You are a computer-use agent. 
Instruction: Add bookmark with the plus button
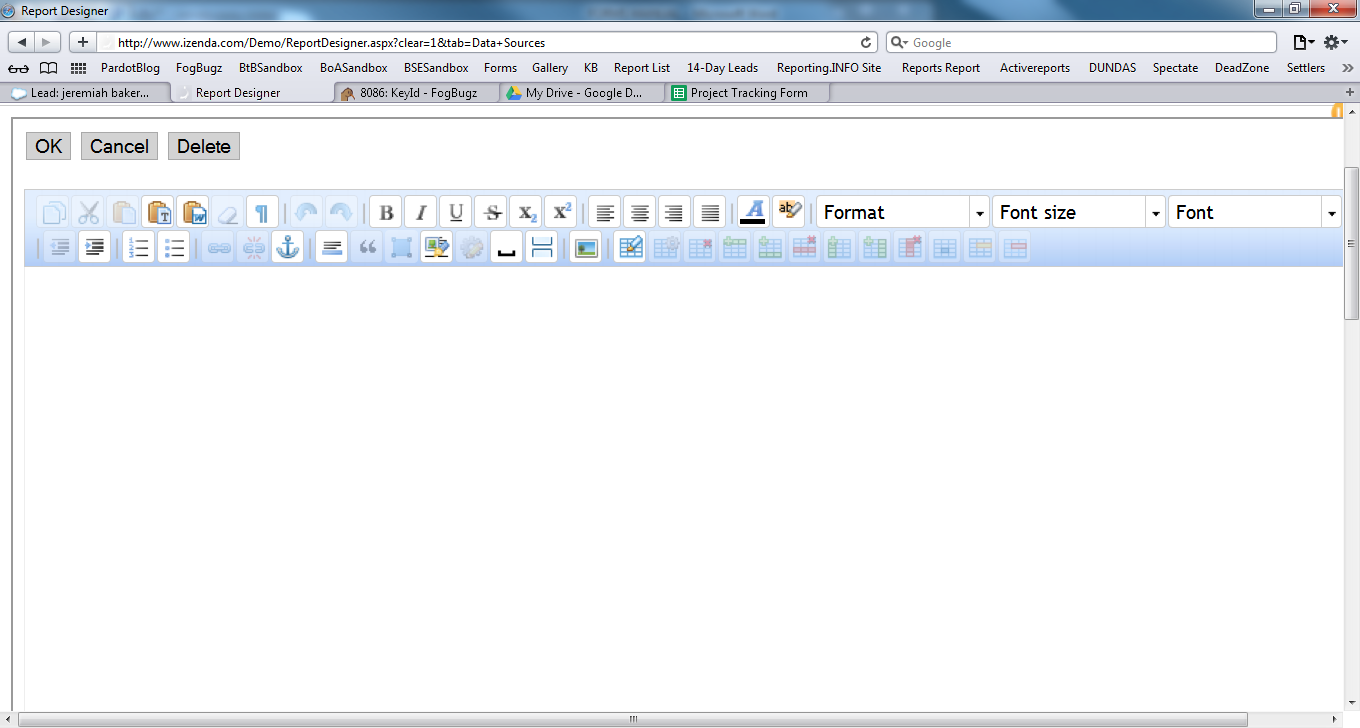click(83, 42)
